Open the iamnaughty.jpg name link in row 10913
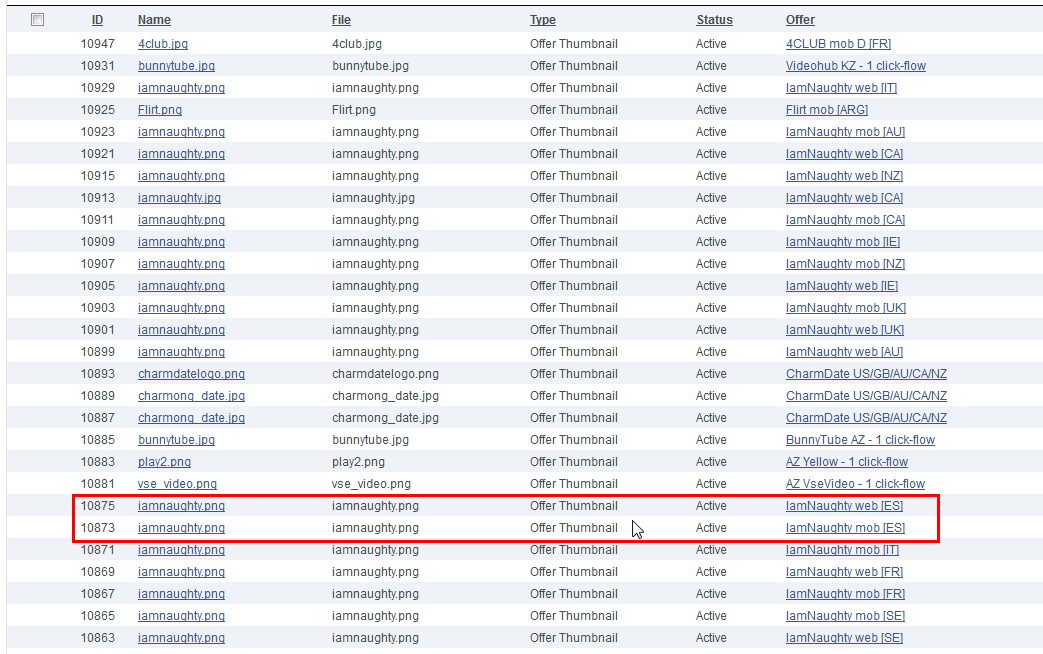The height and width of the screenshot is (654, 1043). click(180, 198)
